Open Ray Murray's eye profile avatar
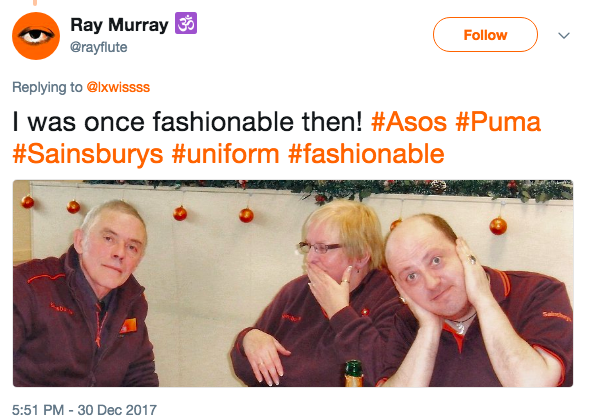 (36, 36)
